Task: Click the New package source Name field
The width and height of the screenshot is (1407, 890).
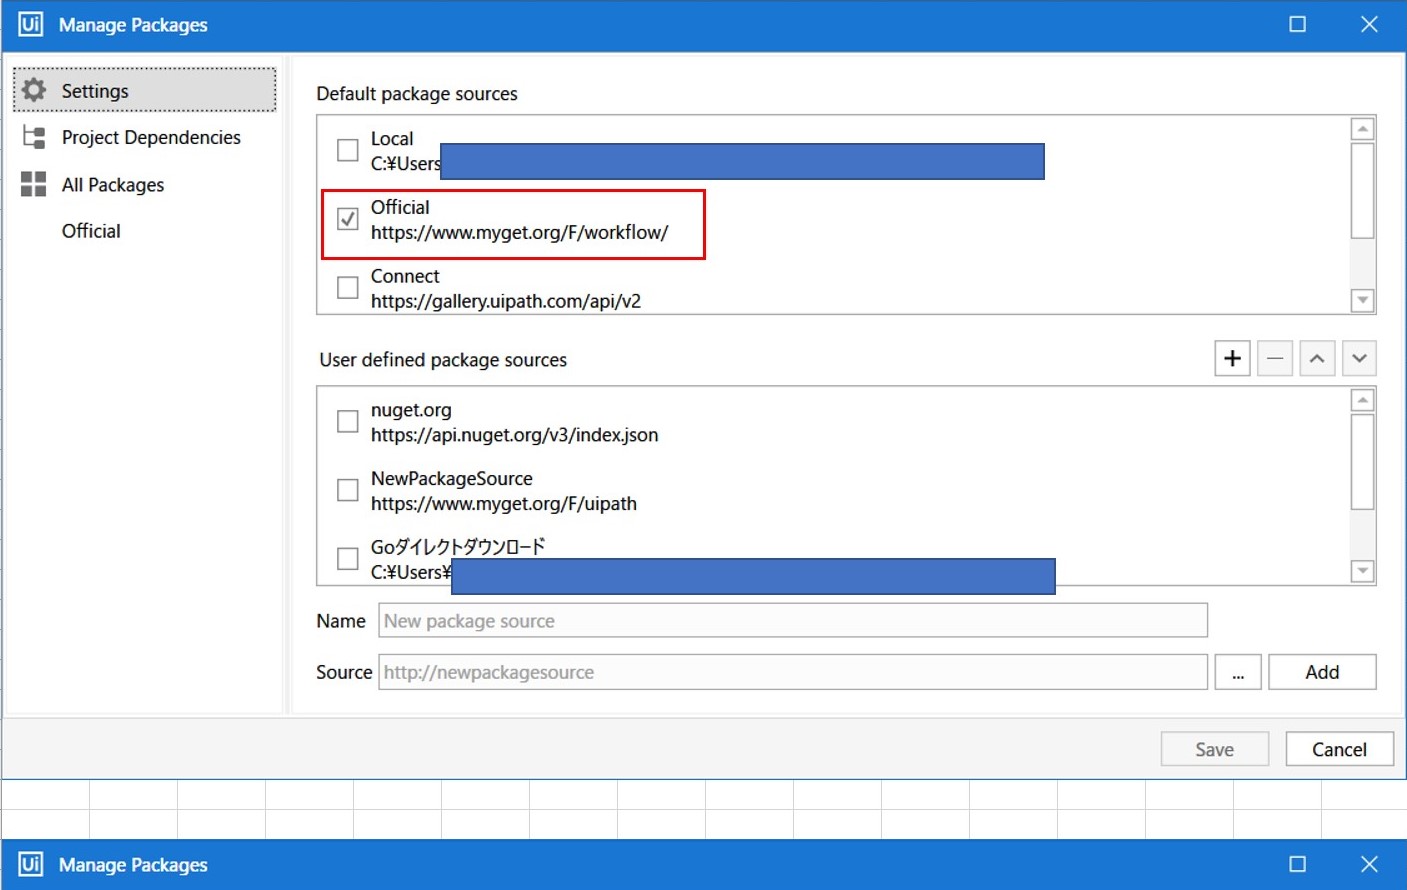Action: click(x=790, y=620)
